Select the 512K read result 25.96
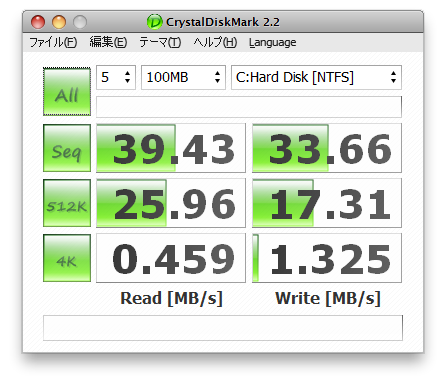The image size is (446, 385). coord(171,203)
